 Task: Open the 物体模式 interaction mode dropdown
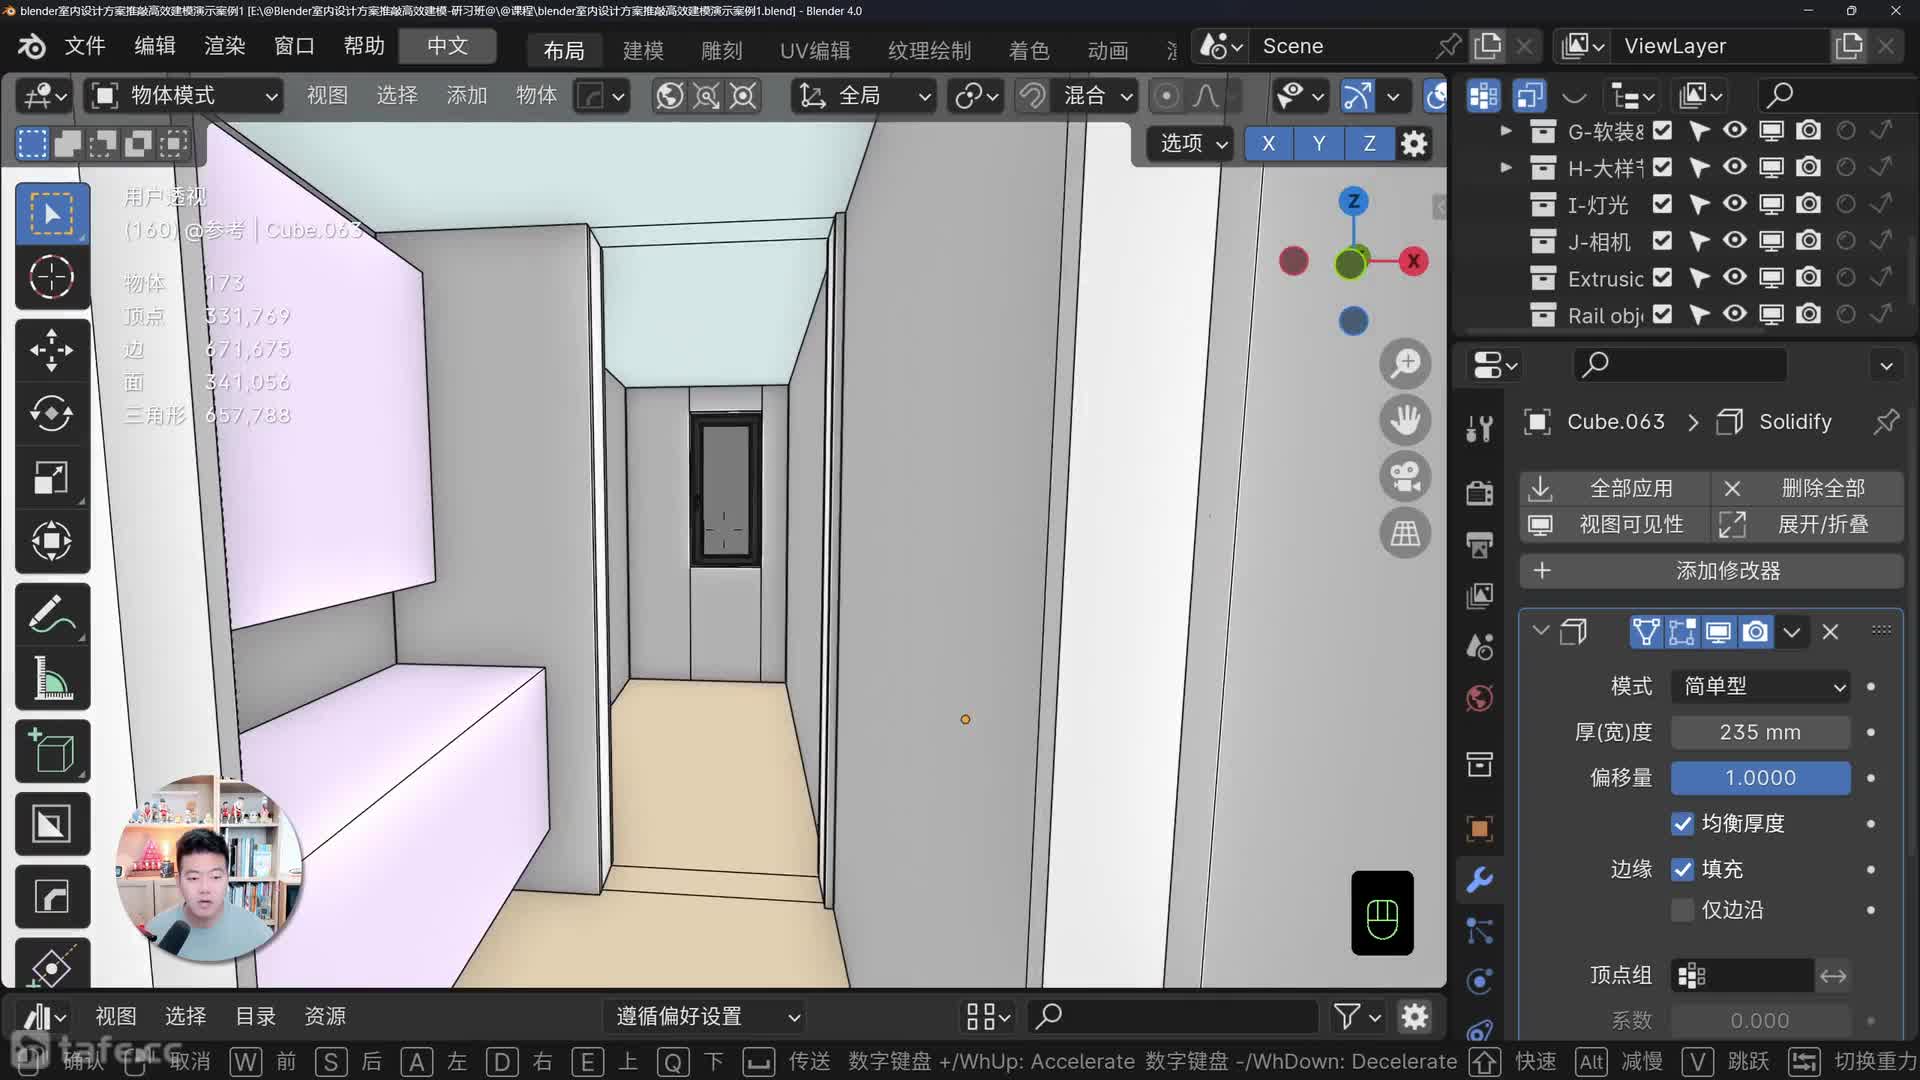pyautogui.click(x=185, y=96)
